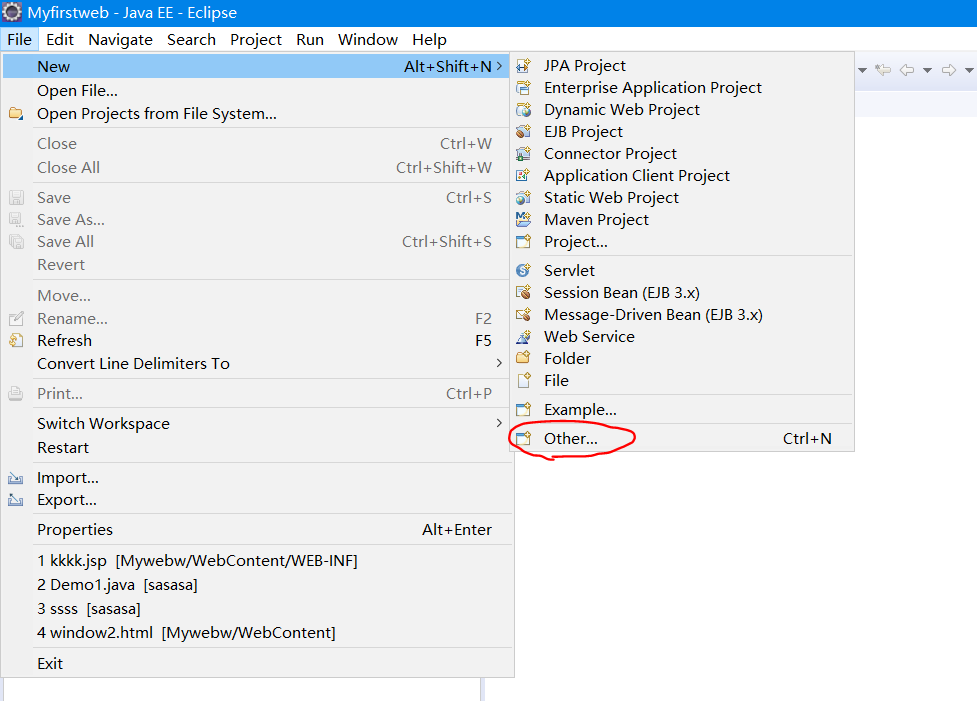This screenshot has height=701, width=977.
Task: Click the Servlet label text
Action: pyautogui.click(x=570, y=270)
